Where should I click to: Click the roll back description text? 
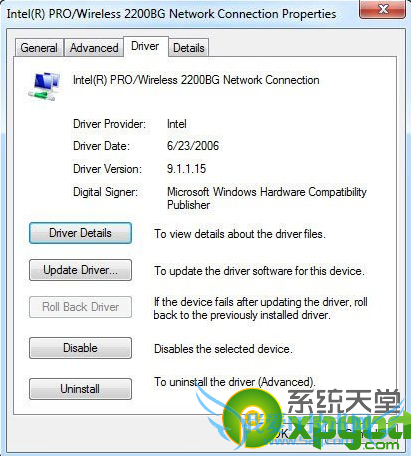pyautogui.click(x=260, y=308)
